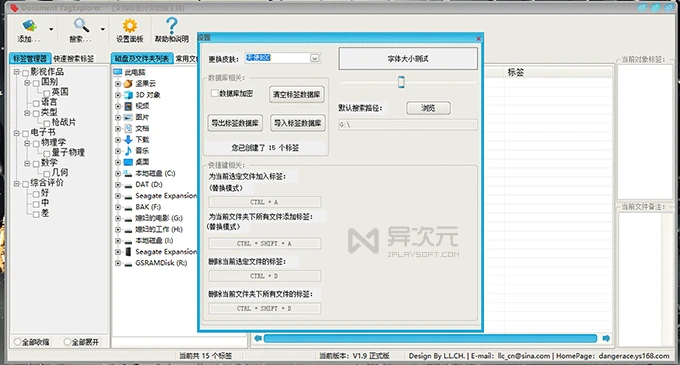Select the BAK (F:) drive icon
This screenshot has height=365, width=680.
[128, 208]
